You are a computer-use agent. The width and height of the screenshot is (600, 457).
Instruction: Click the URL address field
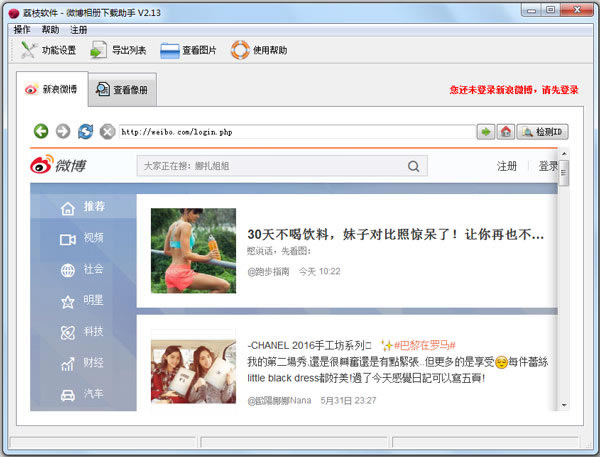(297, 132)
